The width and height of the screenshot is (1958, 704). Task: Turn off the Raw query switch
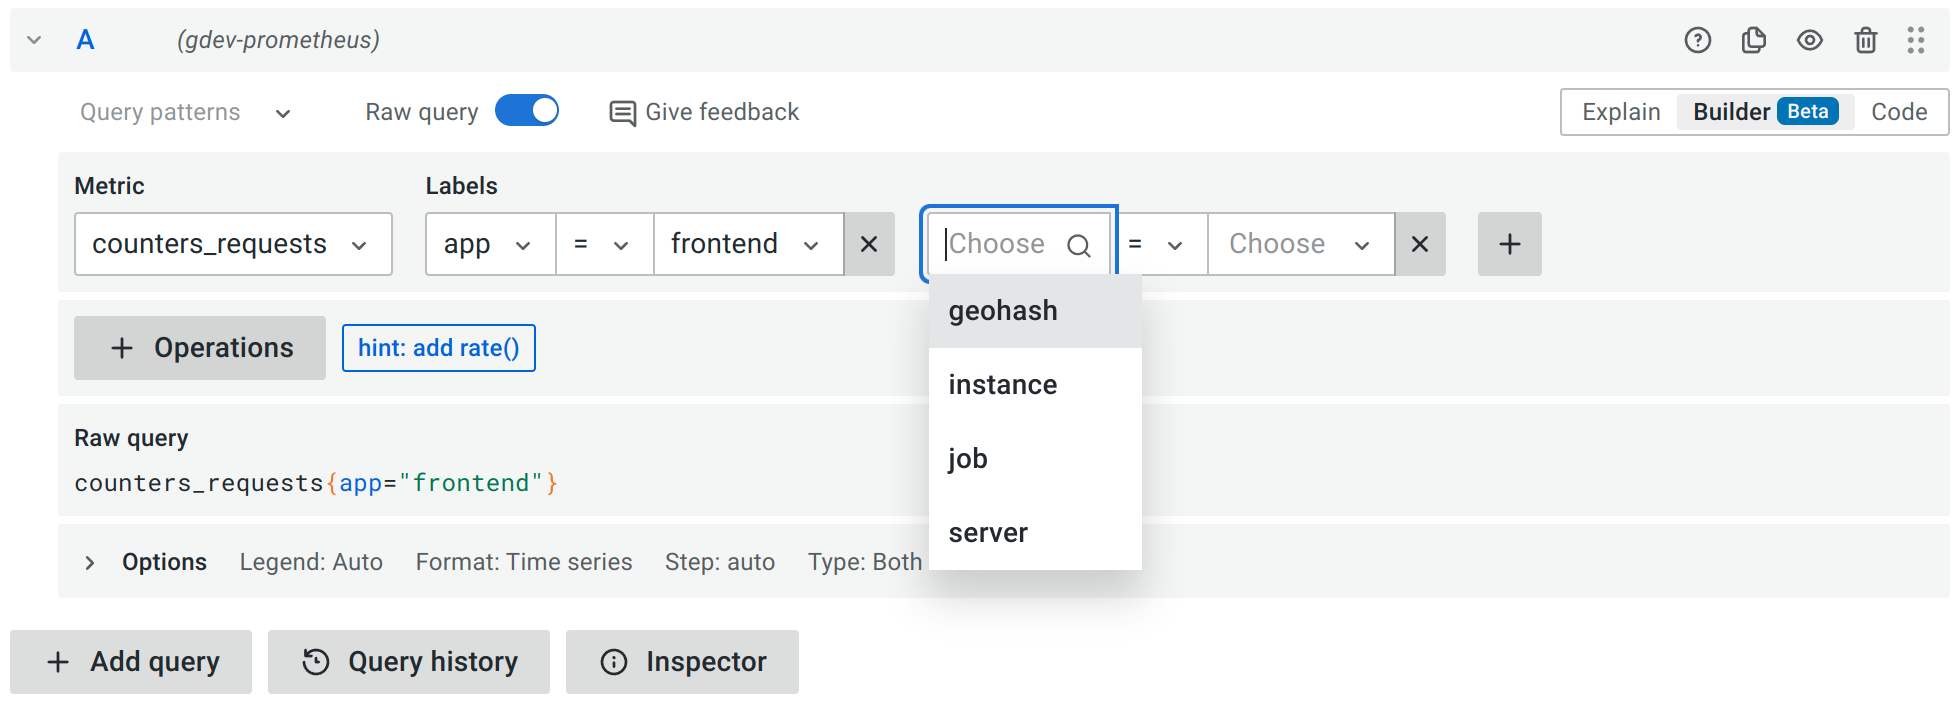click(527, 111)
